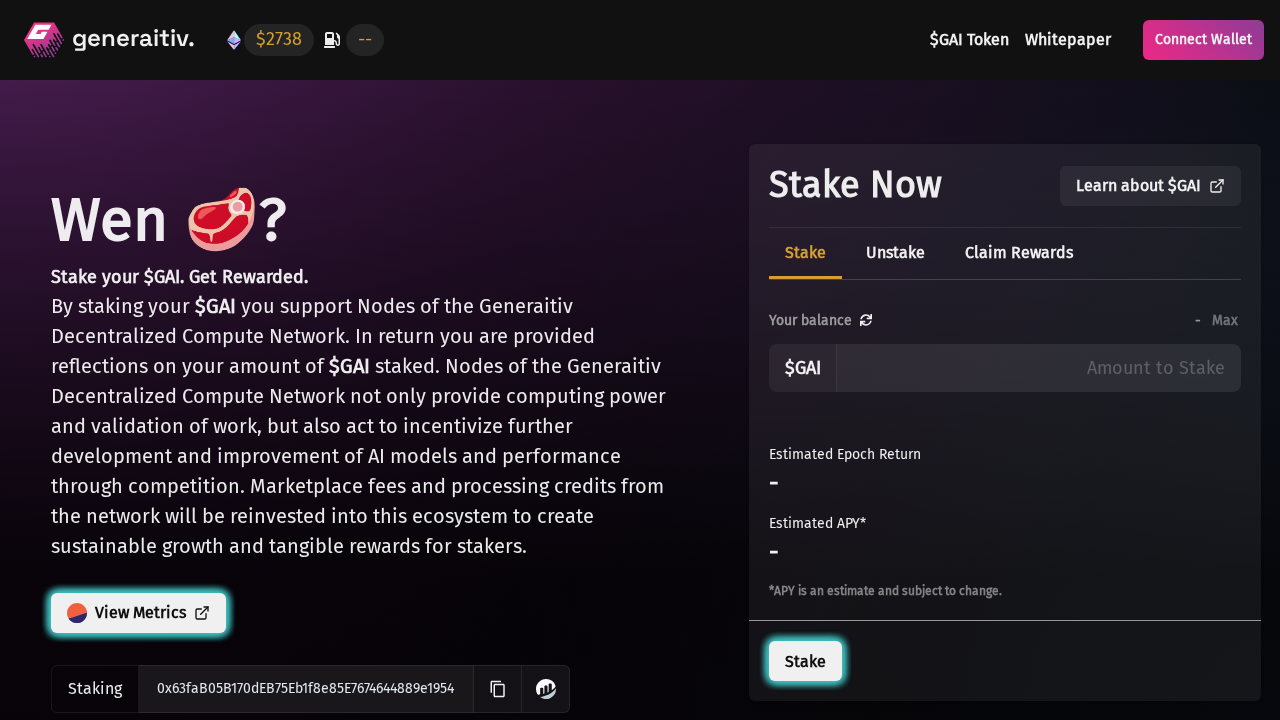
Task: Navigate to the $GAI Token page
Action: pos(969,39)
